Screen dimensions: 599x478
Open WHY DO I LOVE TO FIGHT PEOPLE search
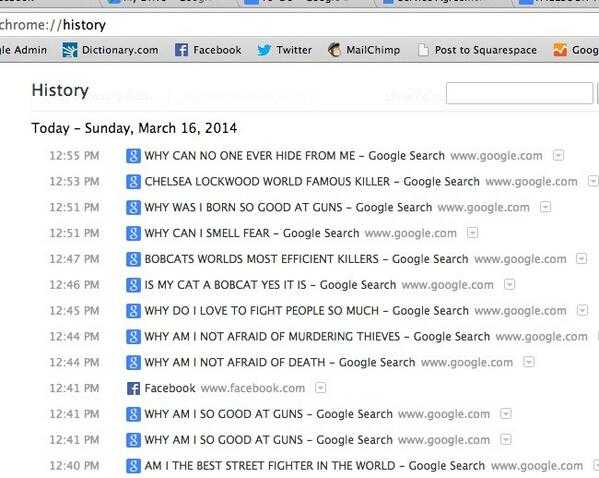pyautogui.click(x=306, y=311)
